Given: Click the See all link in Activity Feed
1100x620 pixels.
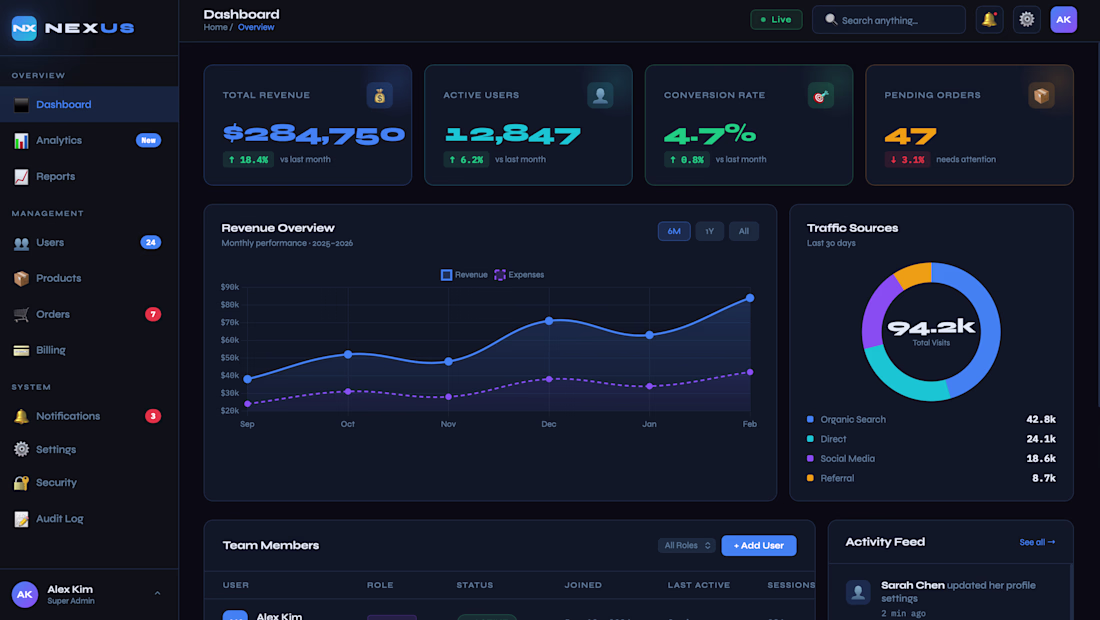Looking at the screenshot, I should (x=1037, y=542).
